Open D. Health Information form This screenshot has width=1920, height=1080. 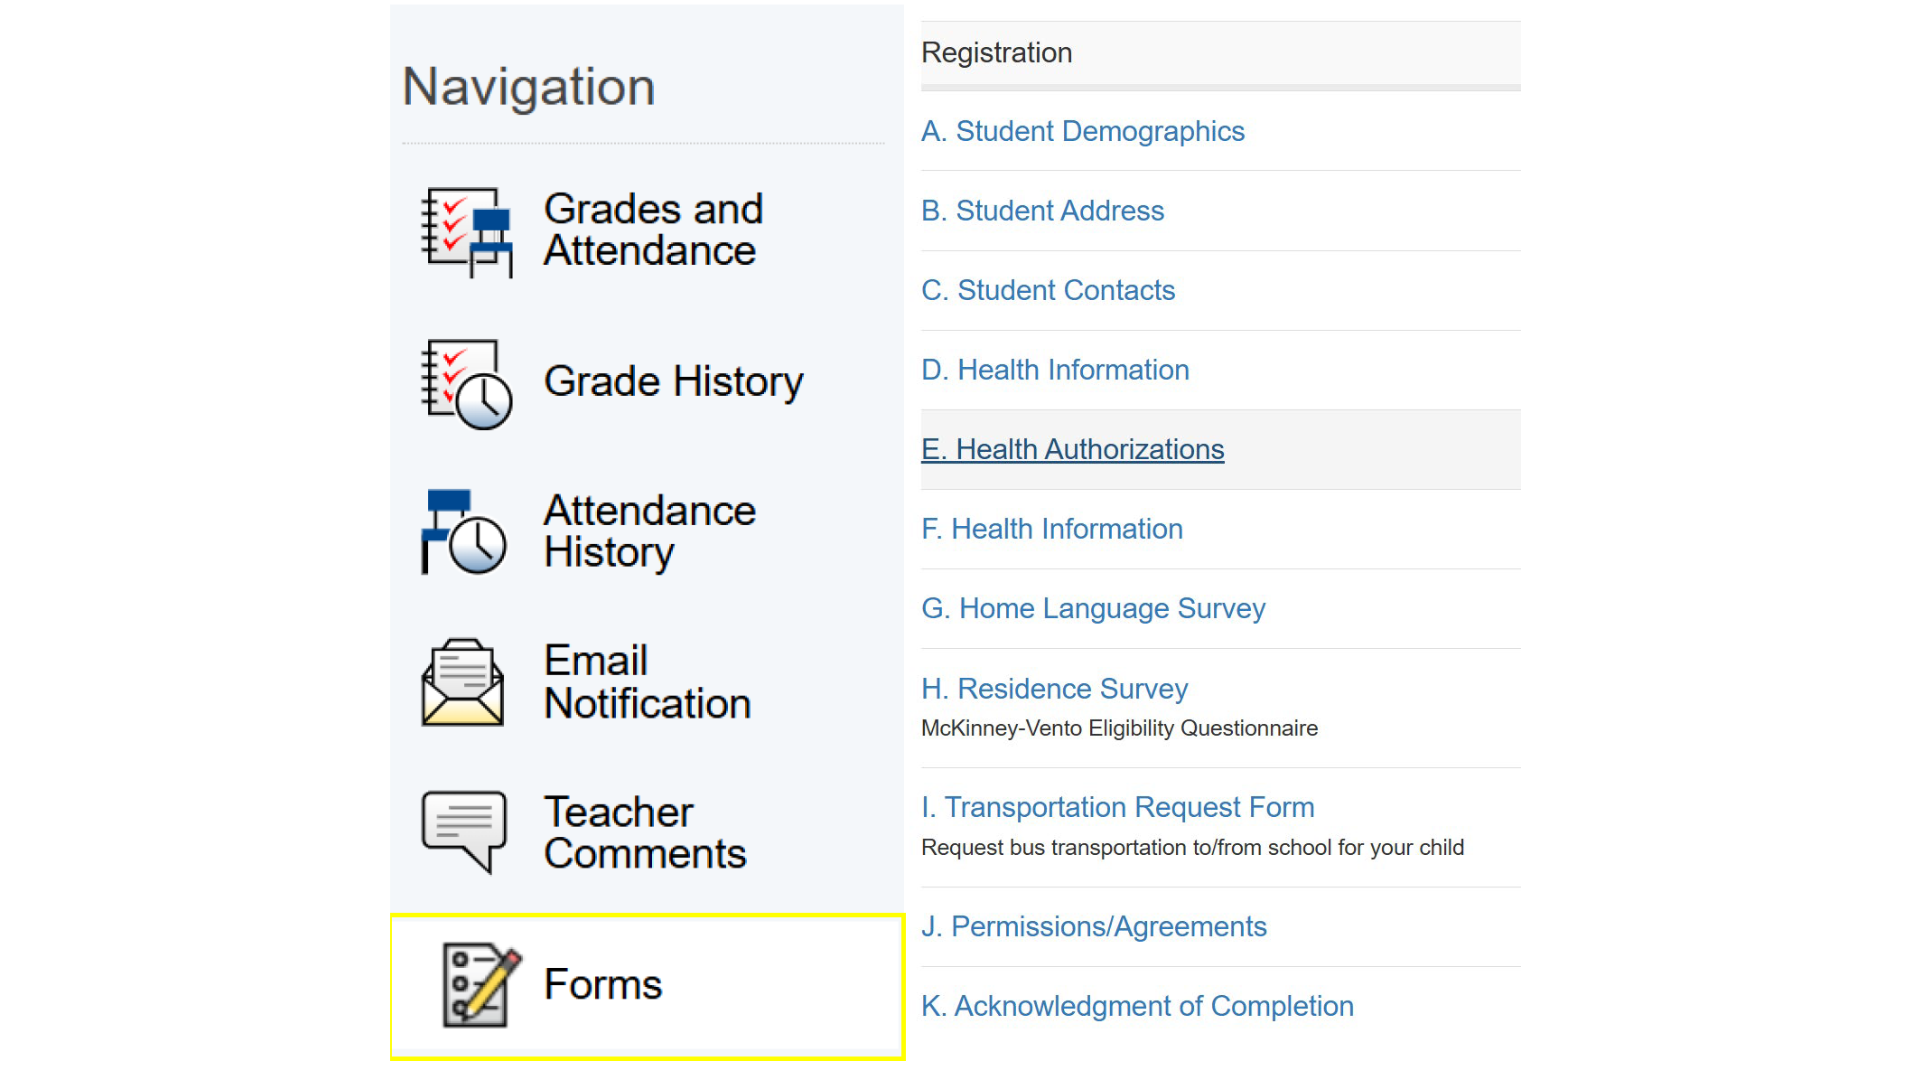pyautogui.click(x=1055, y=370)
